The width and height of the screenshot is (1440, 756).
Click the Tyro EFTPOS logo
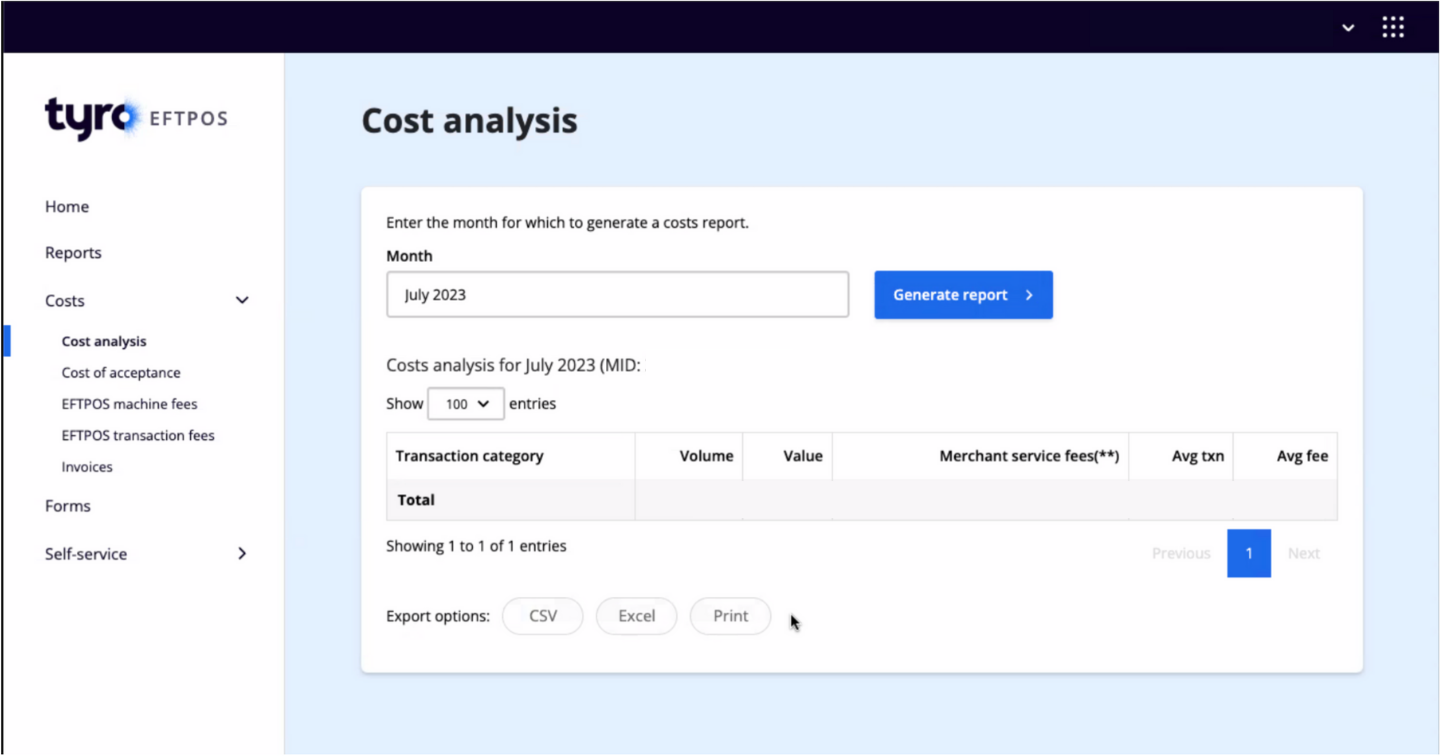pyautogui.click(x=136, y=118)
